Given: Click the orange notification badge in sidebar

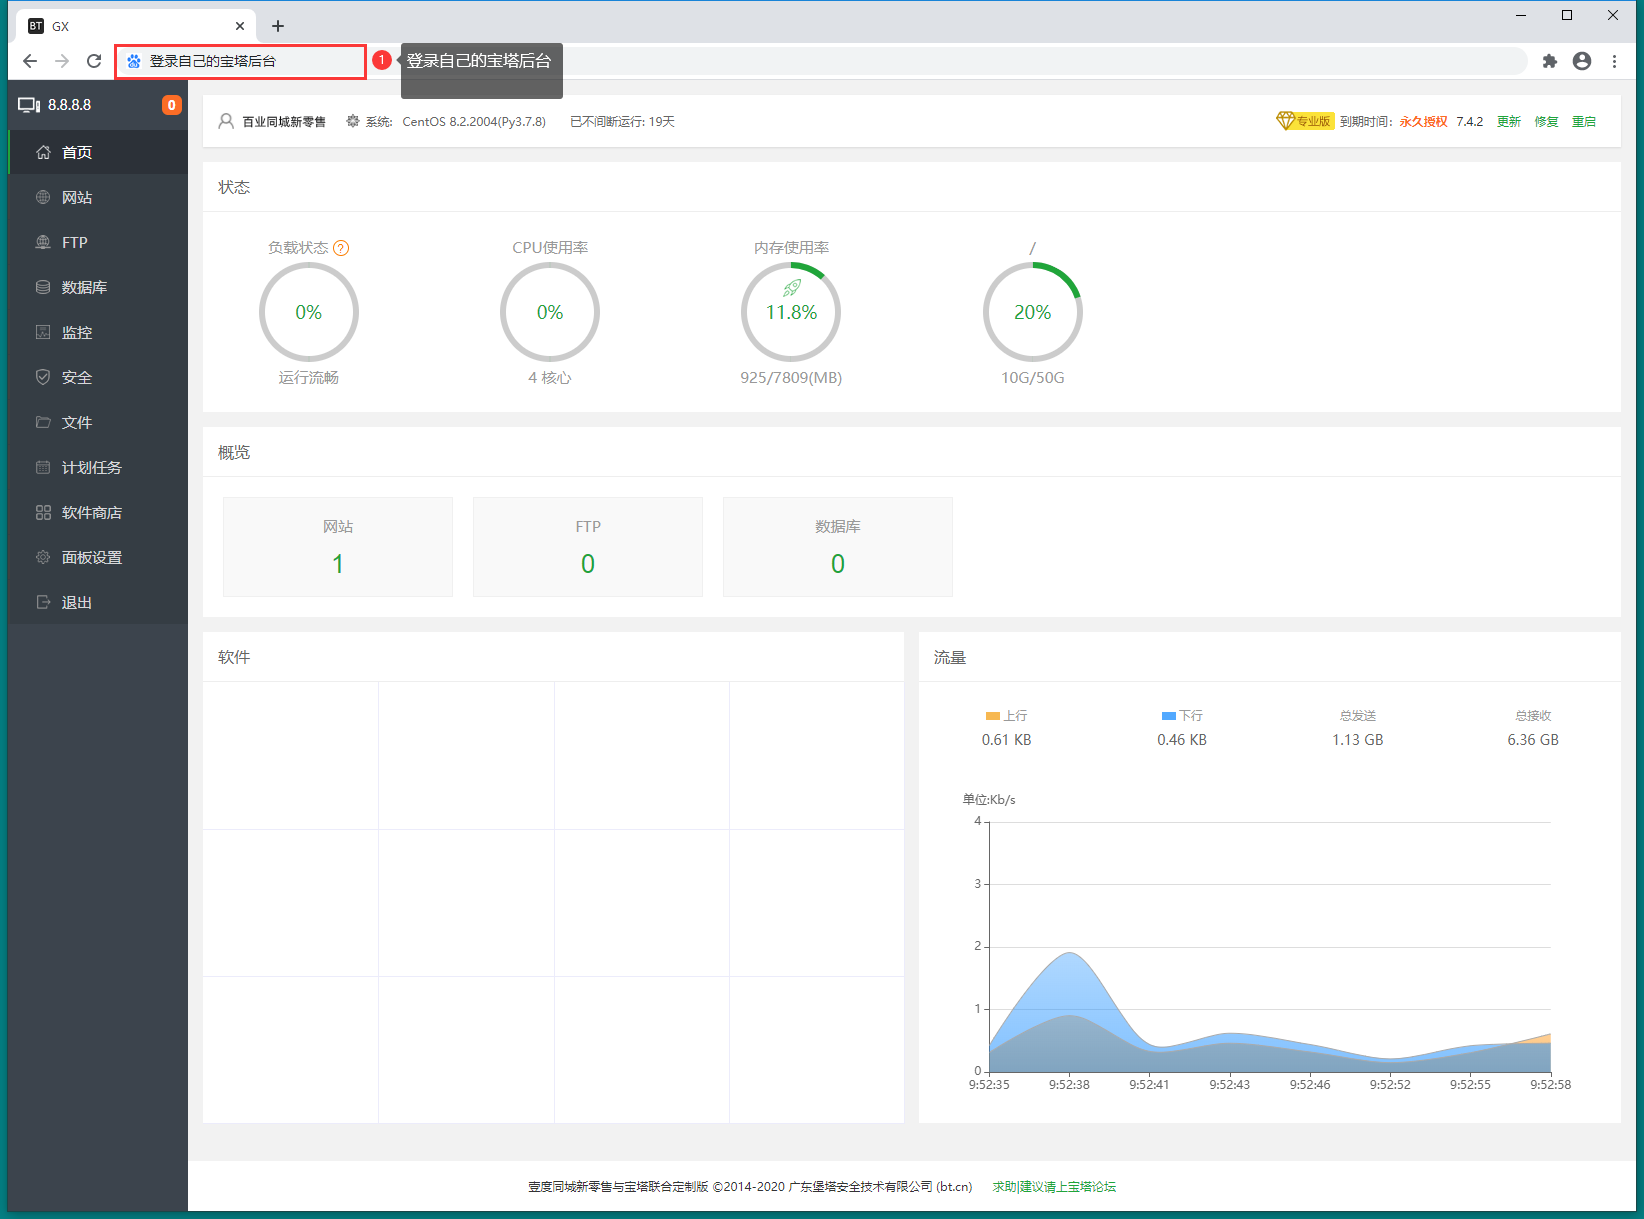Looking at the screenshot, I should pyautogui.click(x=171, y=105).
